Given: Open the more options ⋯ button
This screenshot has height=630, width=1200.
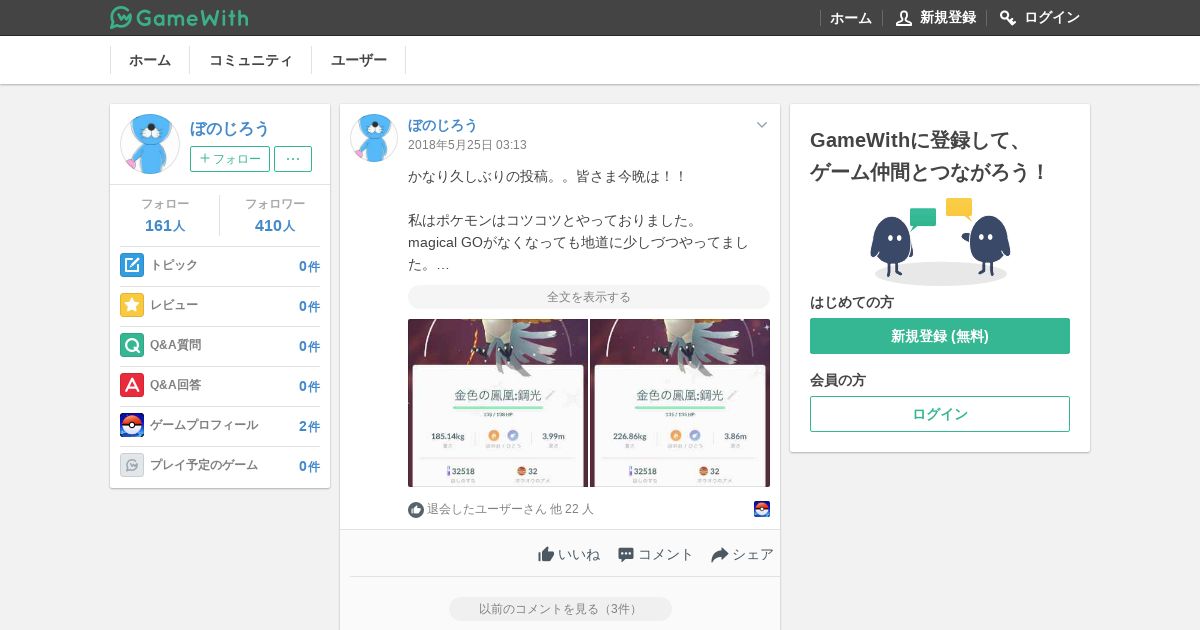Looking at the screenshot, I should 293,159.
